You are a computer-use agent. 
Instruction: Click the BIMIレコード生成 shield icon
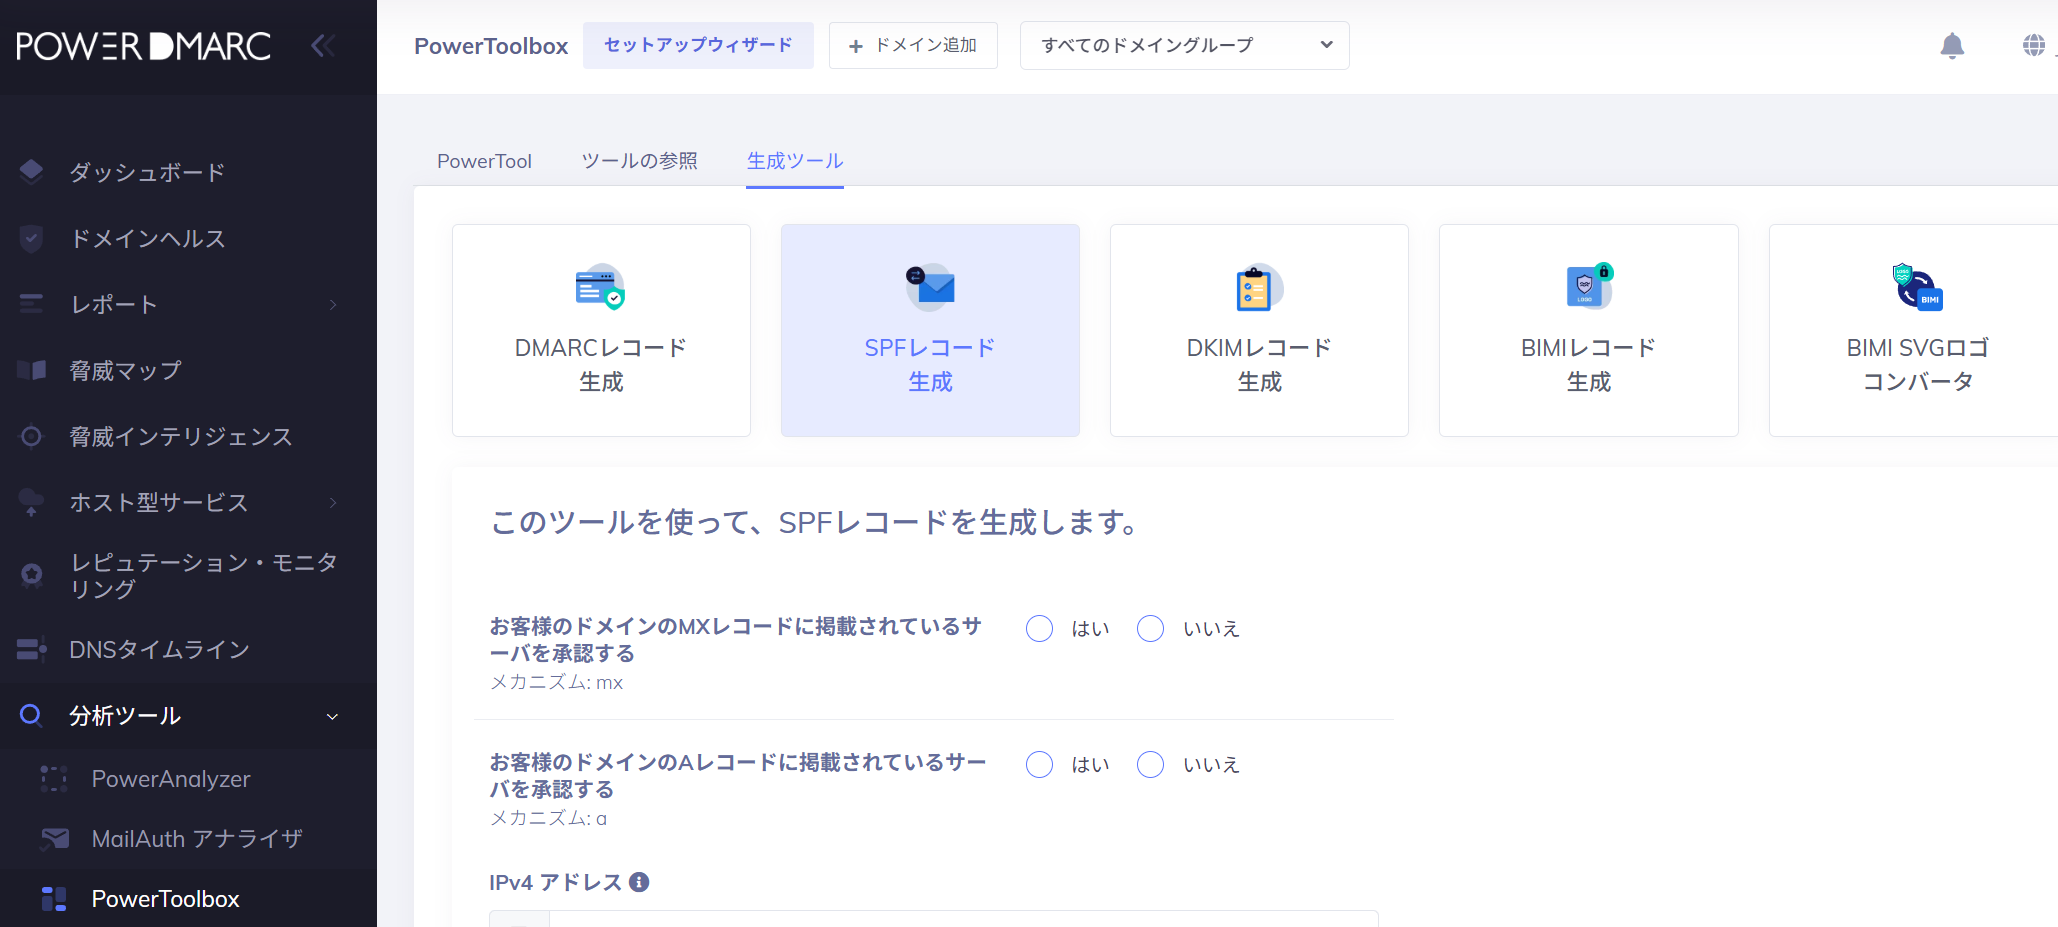(x=1588, y=287)
